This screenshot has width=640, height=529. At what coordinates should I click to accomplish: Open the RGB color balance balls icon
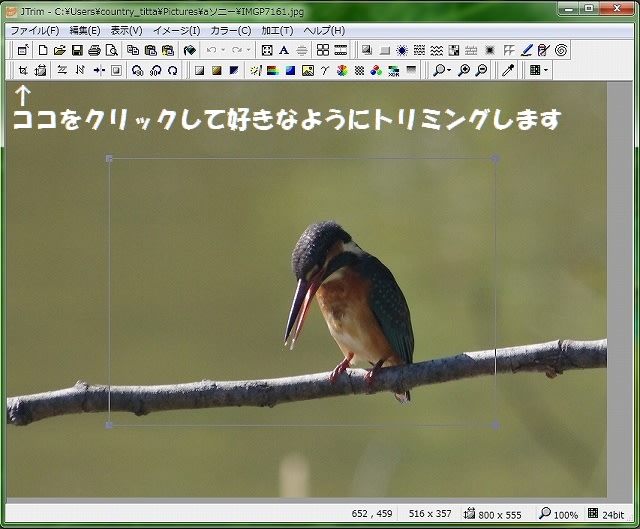(x=376, y=71)
